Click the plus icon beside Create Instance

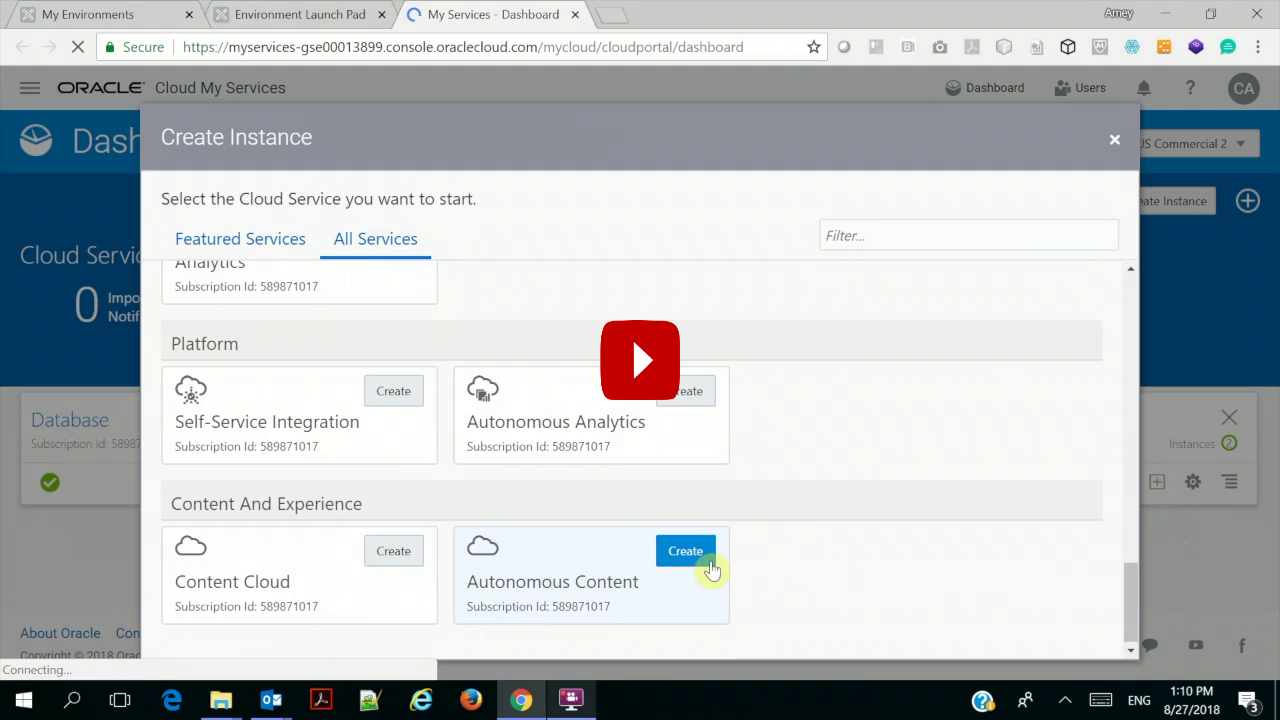click(x=1248, y=201)
